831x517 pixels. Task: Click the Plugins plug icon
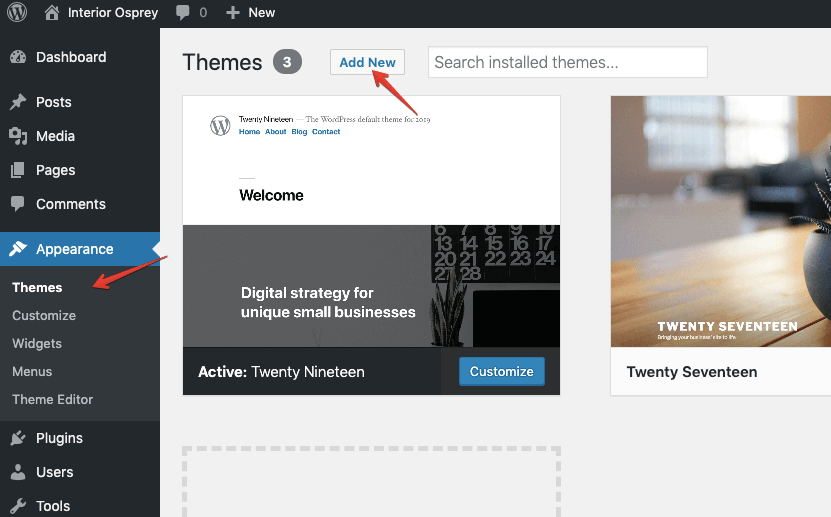click(x=18, y=438)
